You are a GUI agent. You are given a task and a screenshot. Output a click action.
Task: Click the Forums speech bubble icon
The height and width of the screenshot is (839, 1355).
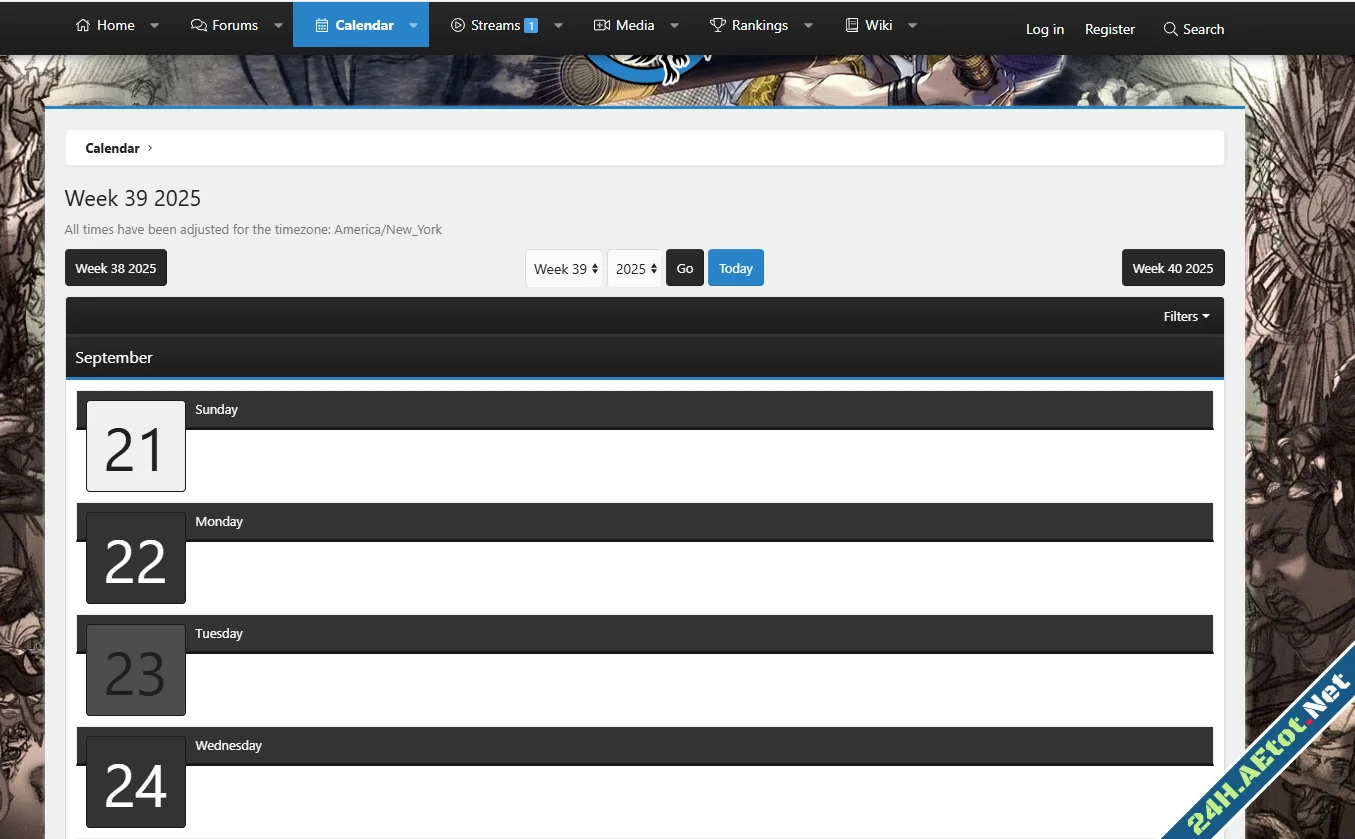[199, 25]
